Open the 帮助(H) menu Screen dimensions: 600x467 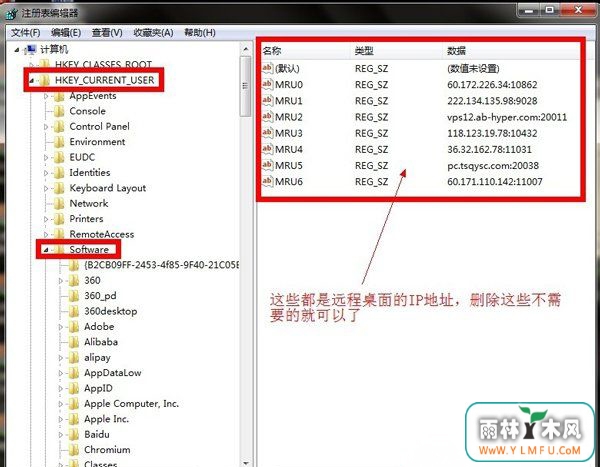[200, 33]
